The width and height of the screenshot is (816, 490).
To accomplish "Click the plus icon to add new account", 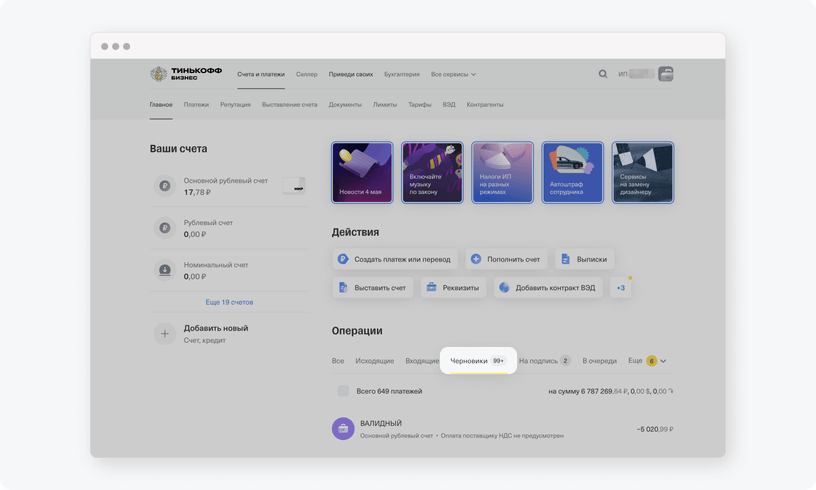I will coord(164,334).
